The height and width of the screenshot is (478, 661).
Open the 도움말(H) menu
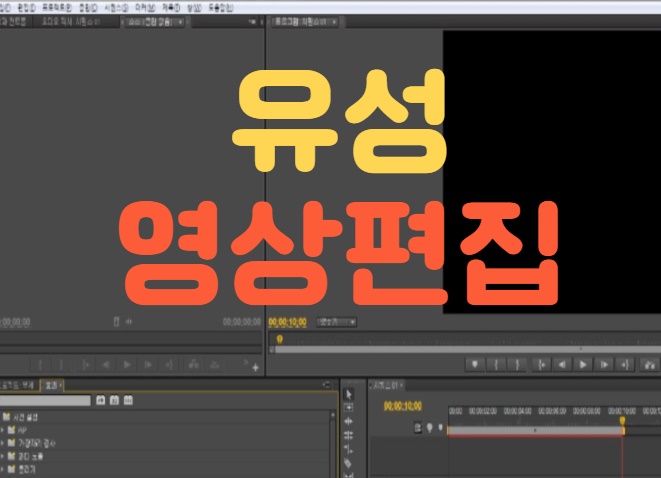[x=220, y=8]
